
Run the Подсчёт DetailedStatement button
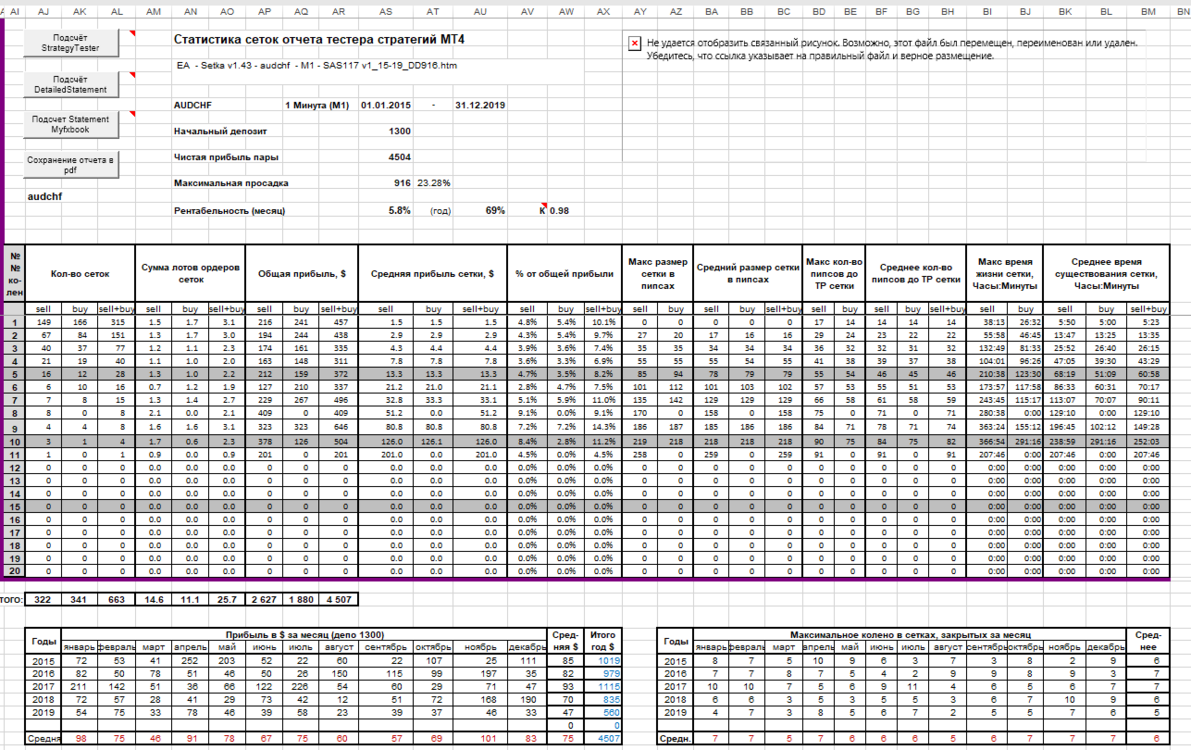71,84
